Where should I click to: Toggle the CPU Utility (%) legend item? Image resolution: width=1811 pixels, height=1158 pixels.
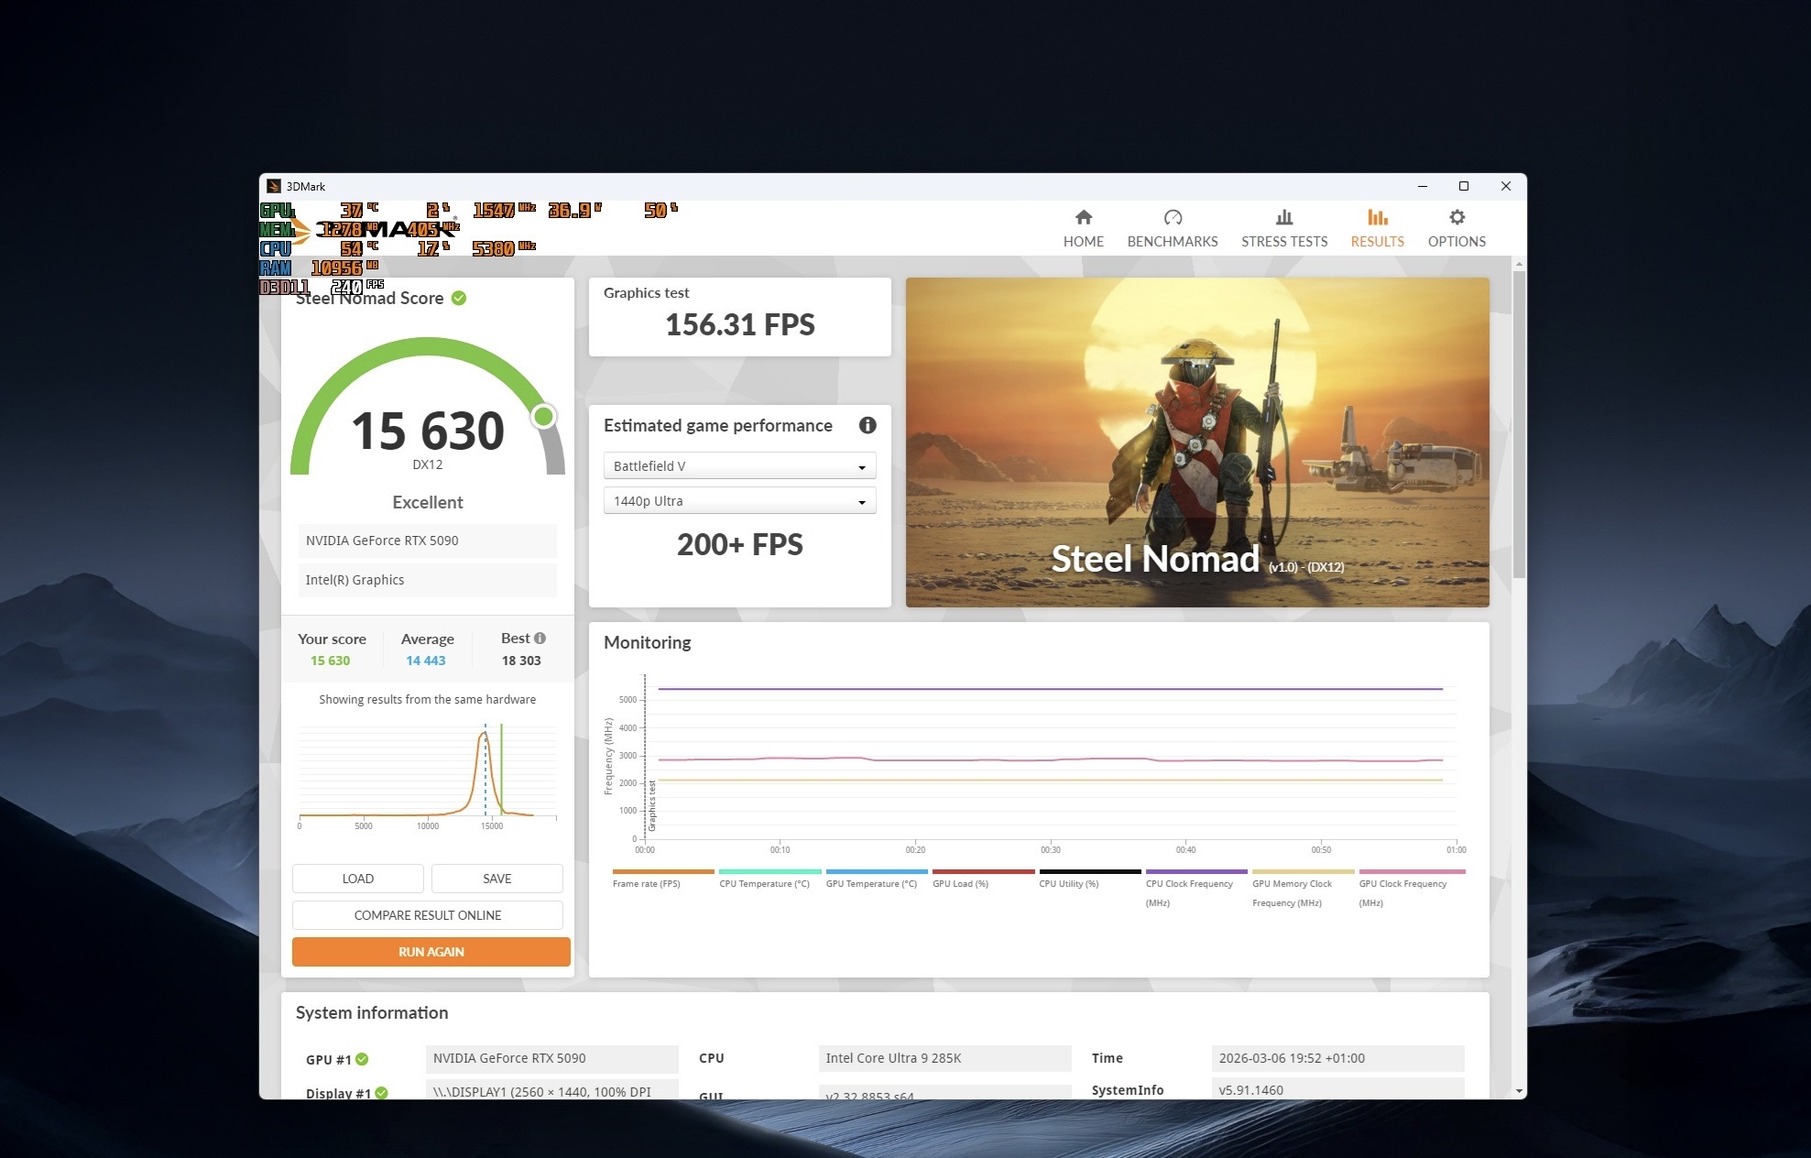tap(1090, 878)
